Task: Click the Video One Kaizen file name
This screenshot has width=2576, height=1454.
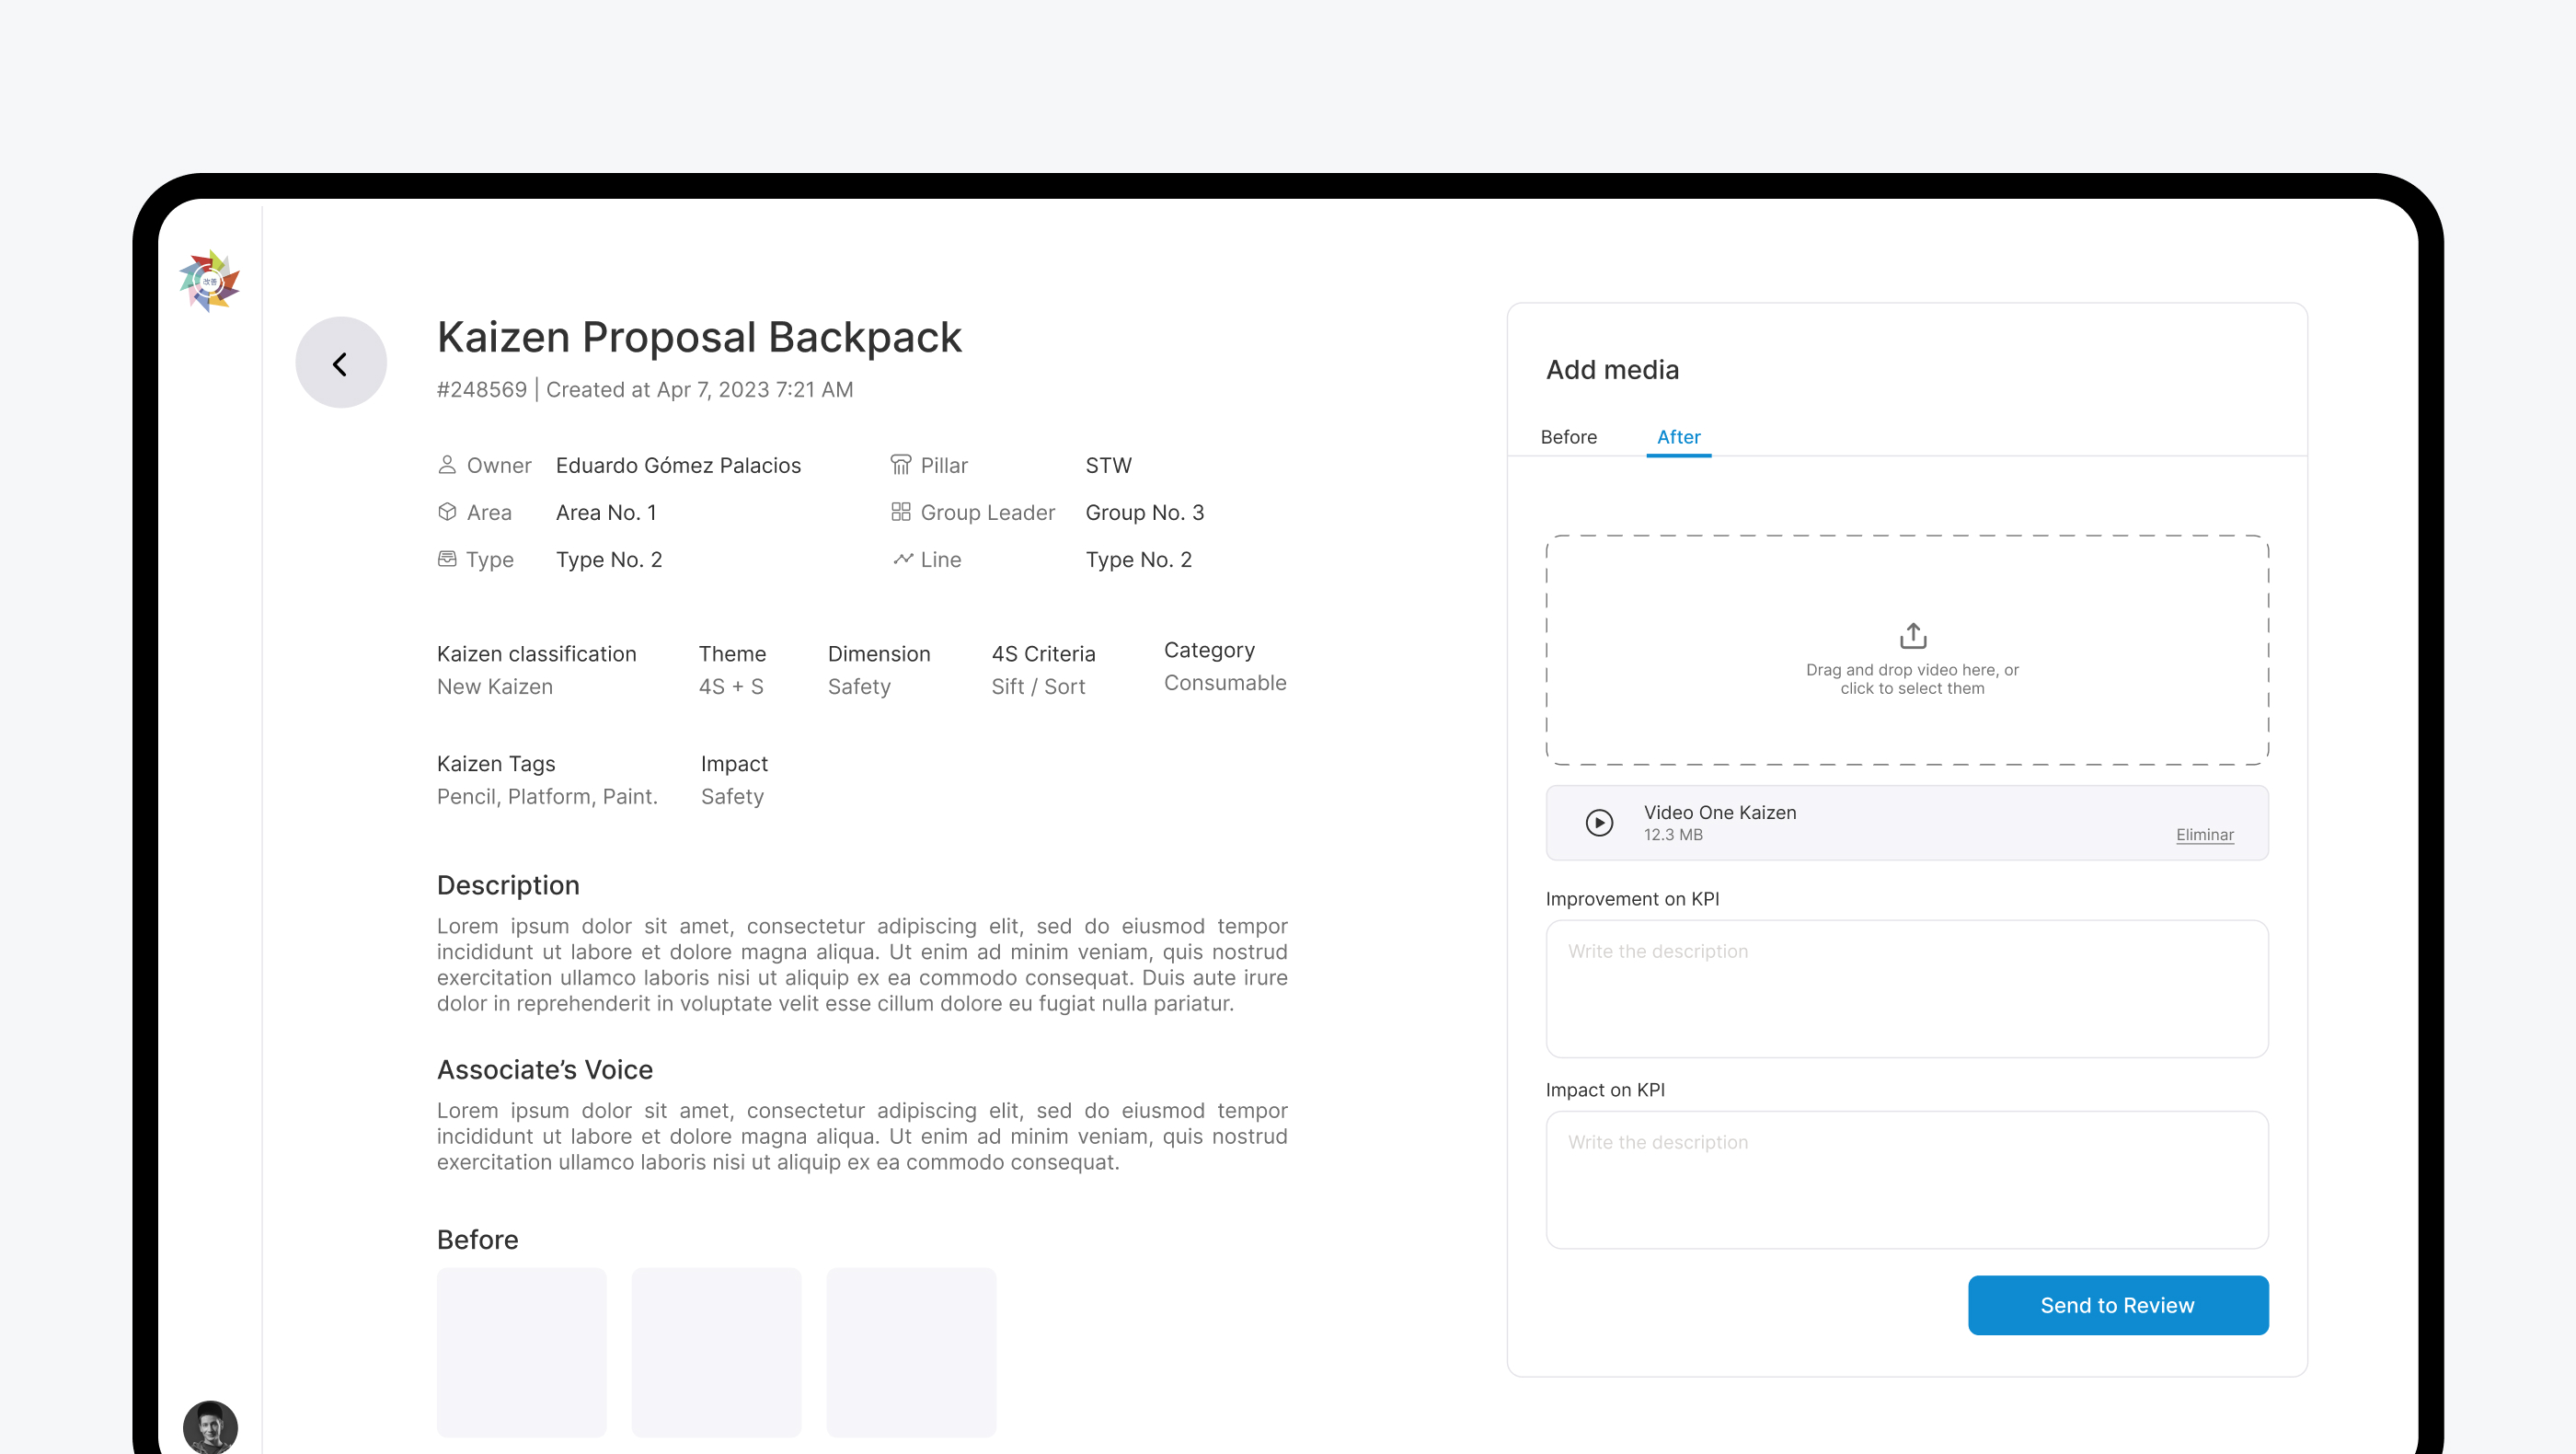Action: 1720,812
